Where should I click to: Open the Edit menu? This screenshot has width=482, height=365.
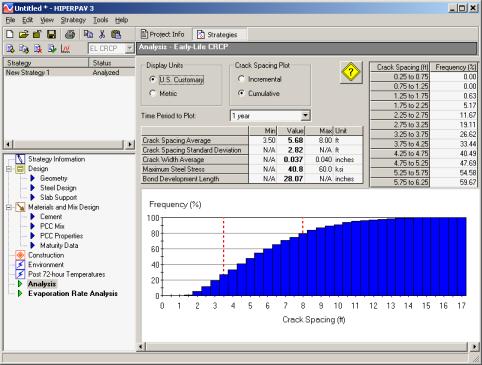tap(27, 20)
